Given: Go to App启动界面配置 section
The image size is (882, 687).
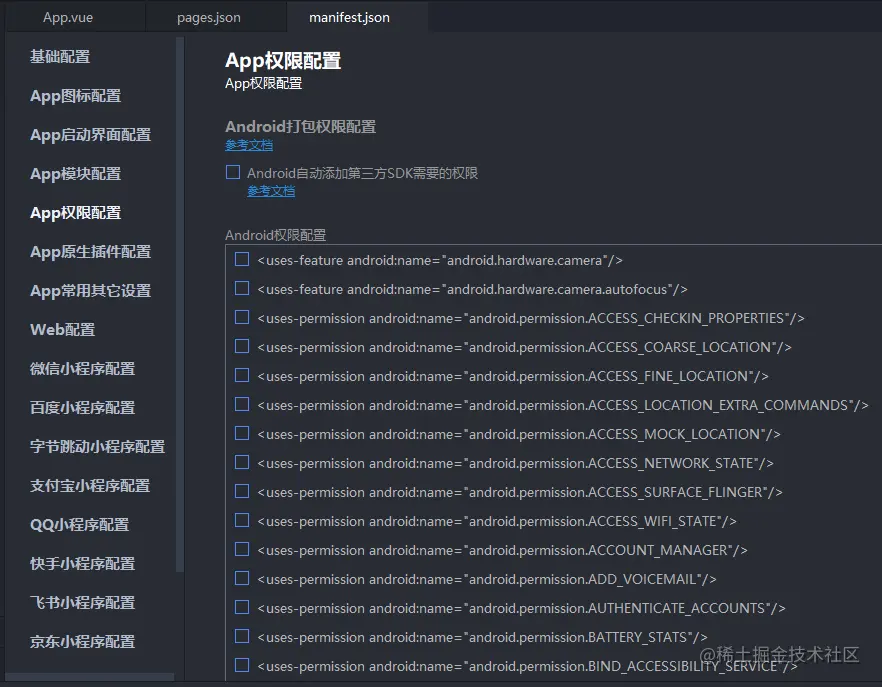Looking at the screenshot, I should 91,134.
